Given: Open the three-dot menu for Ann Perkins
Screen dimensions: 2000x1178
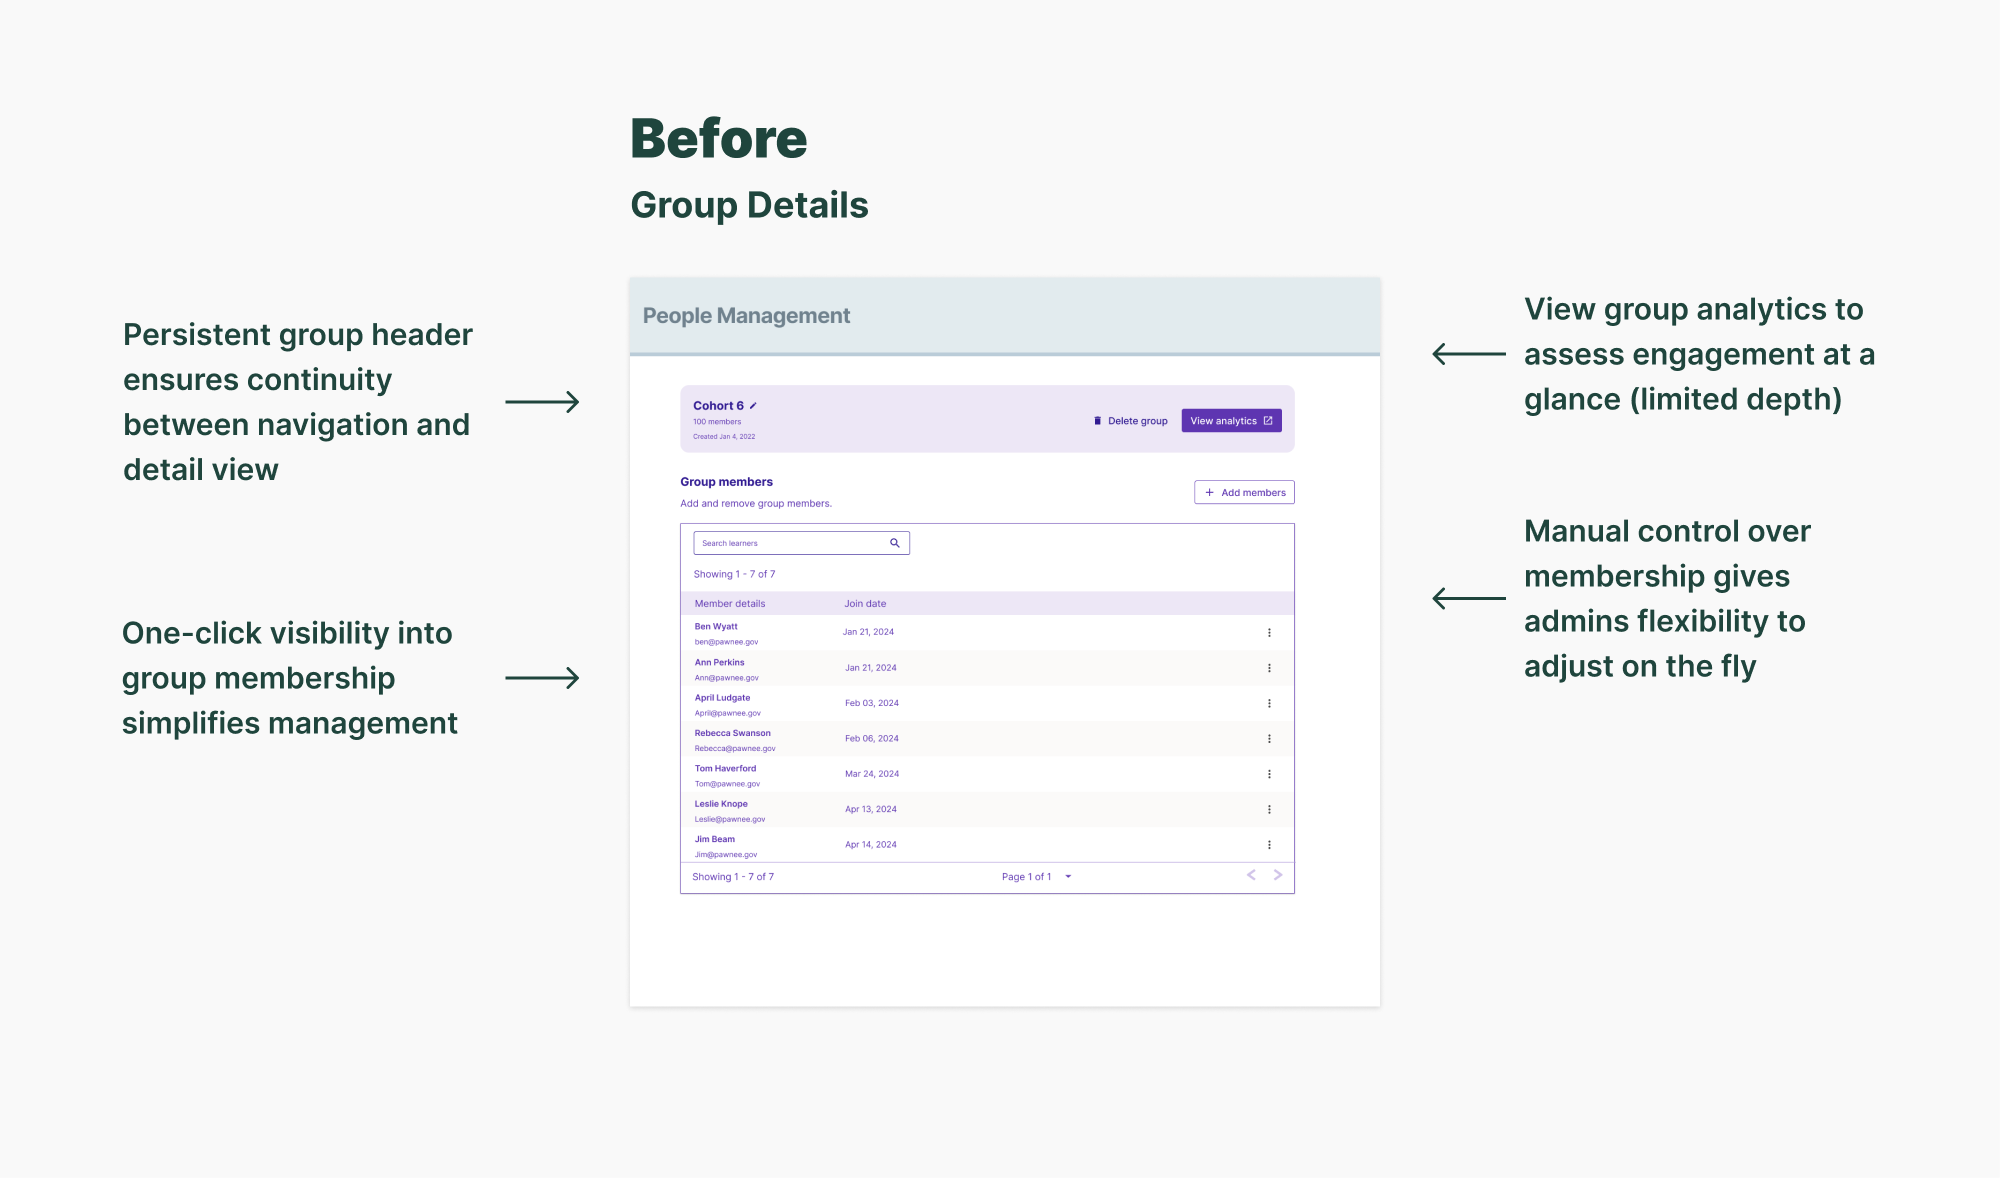Looking at the screenshot, I should click(x=1269, y=668).
